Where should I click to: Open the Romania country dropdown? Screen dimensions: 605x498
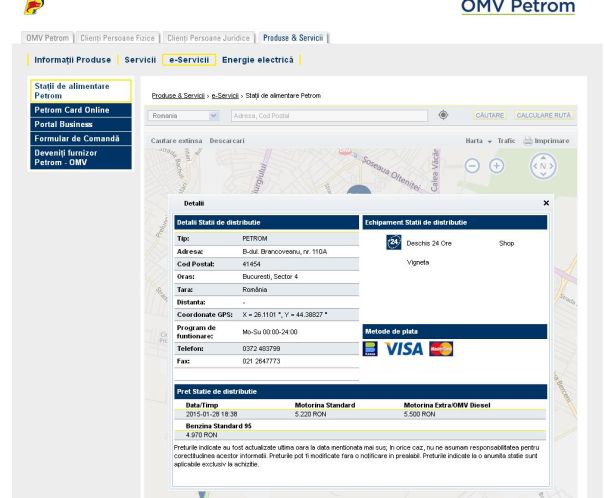click(184, 116)
